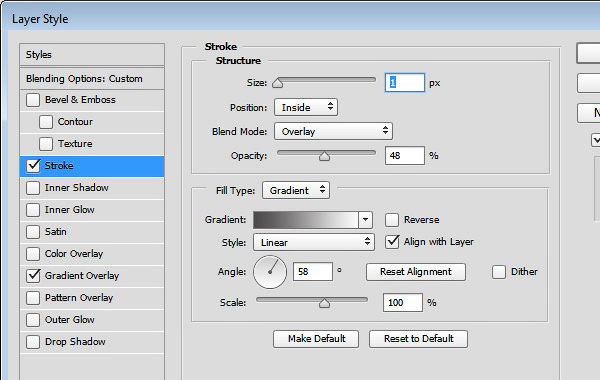Enable the Inner Glow checkbox
This screenshot has width=600, height=380.
tap(33, 210)
